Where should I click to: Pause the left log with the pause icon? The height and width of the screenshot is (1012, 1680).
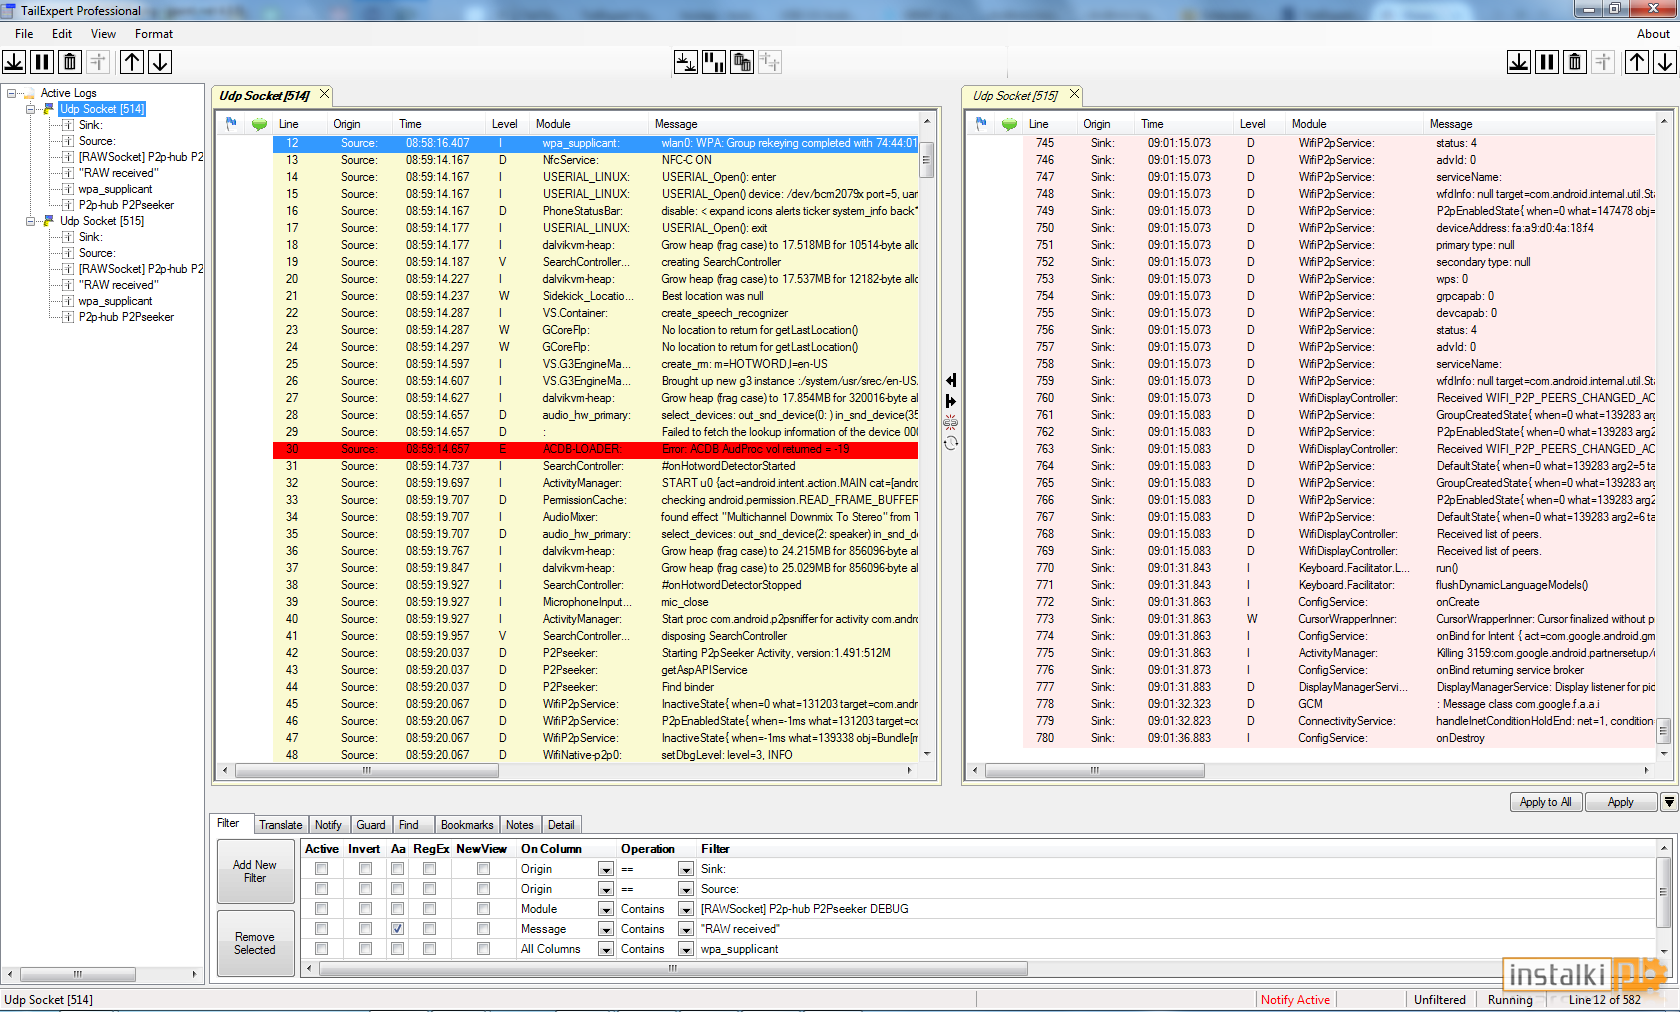42,62
